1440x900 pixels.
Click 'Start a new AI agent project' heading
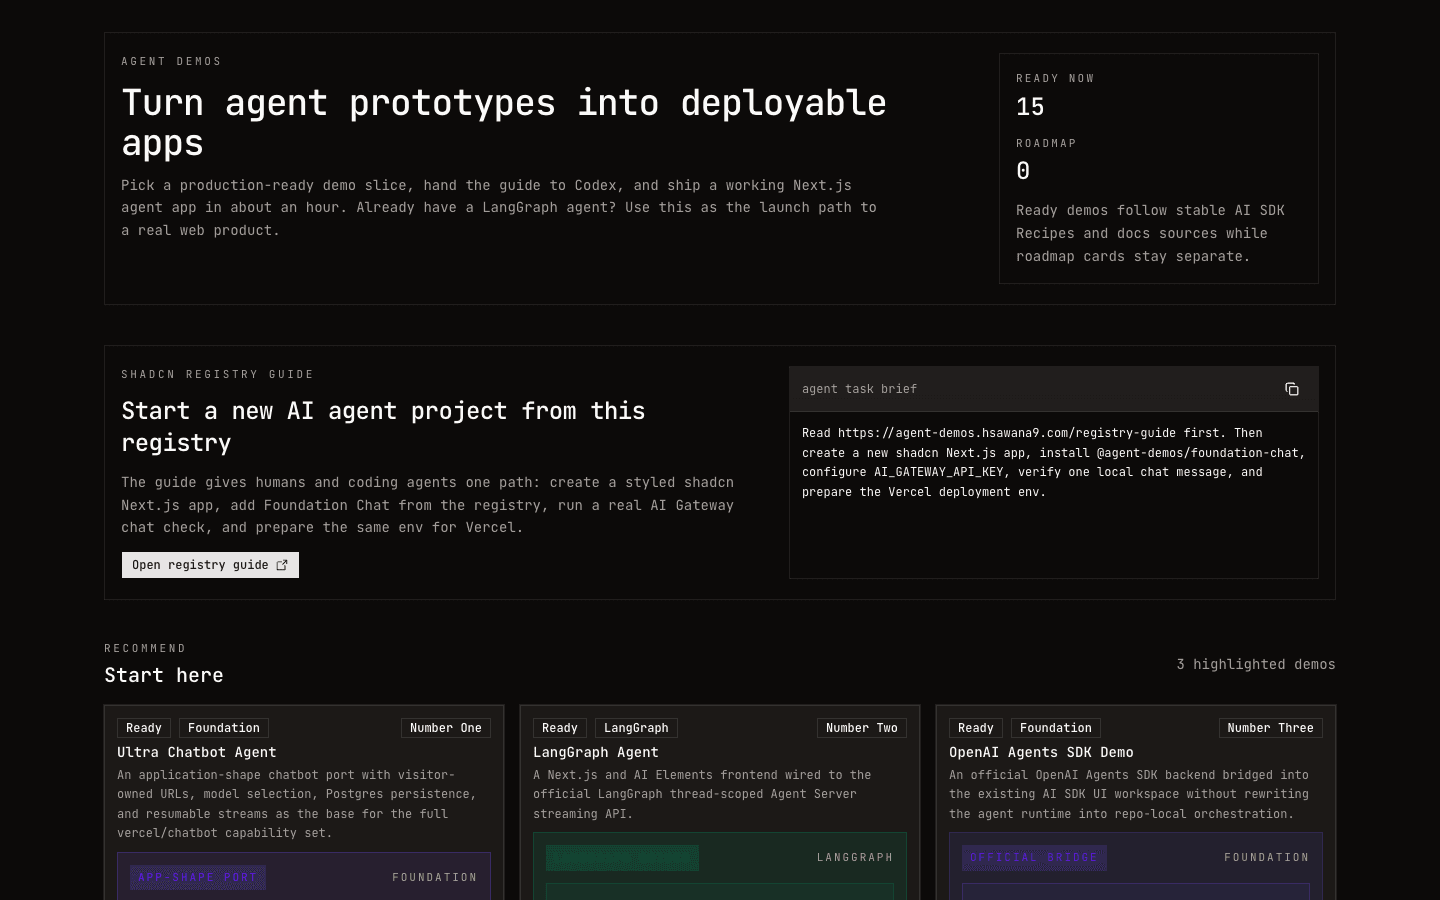pos(383,427)
